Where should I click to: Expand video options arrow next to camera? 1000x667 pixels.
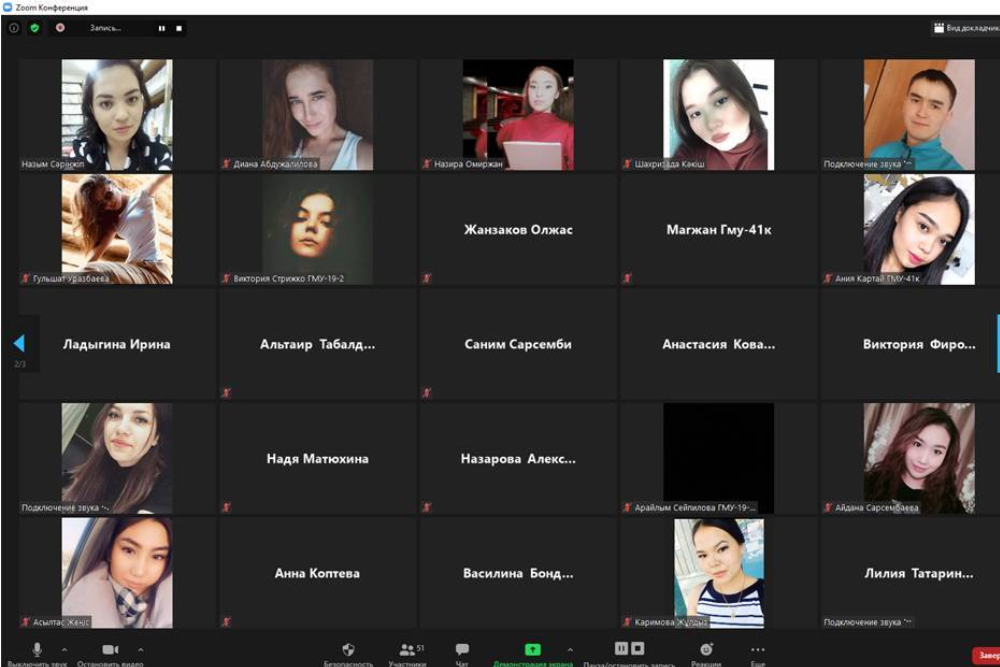click(140, 649)
